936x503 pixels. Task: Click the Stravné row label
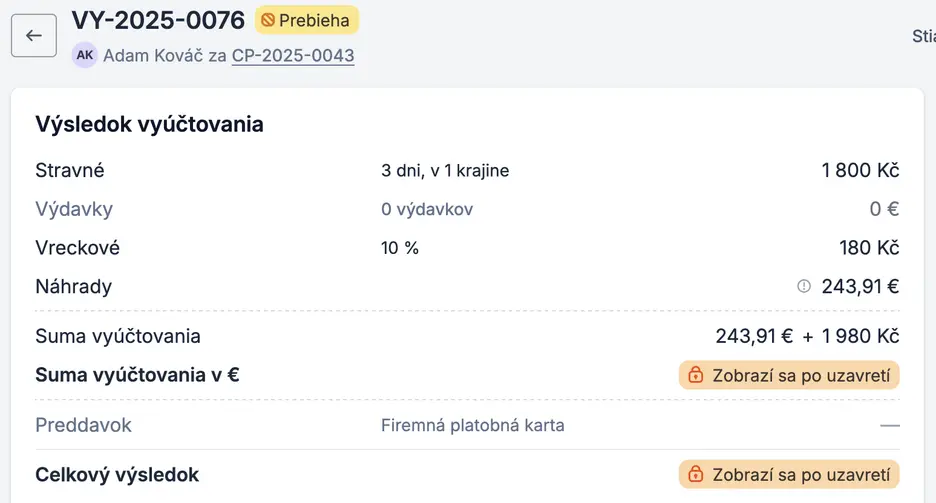click(x=70, y=171)
